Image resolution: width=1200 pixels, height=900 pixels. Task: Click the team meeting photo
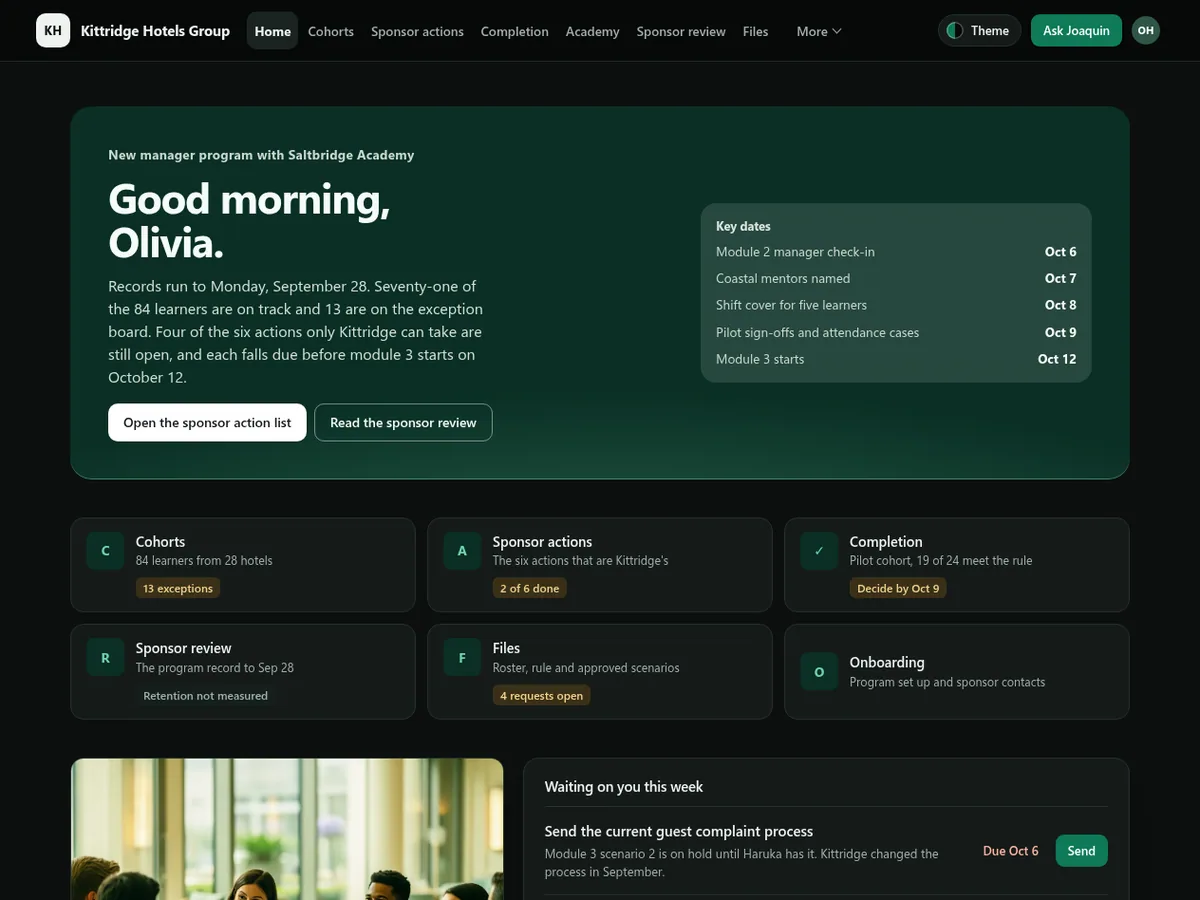[287, 829]
